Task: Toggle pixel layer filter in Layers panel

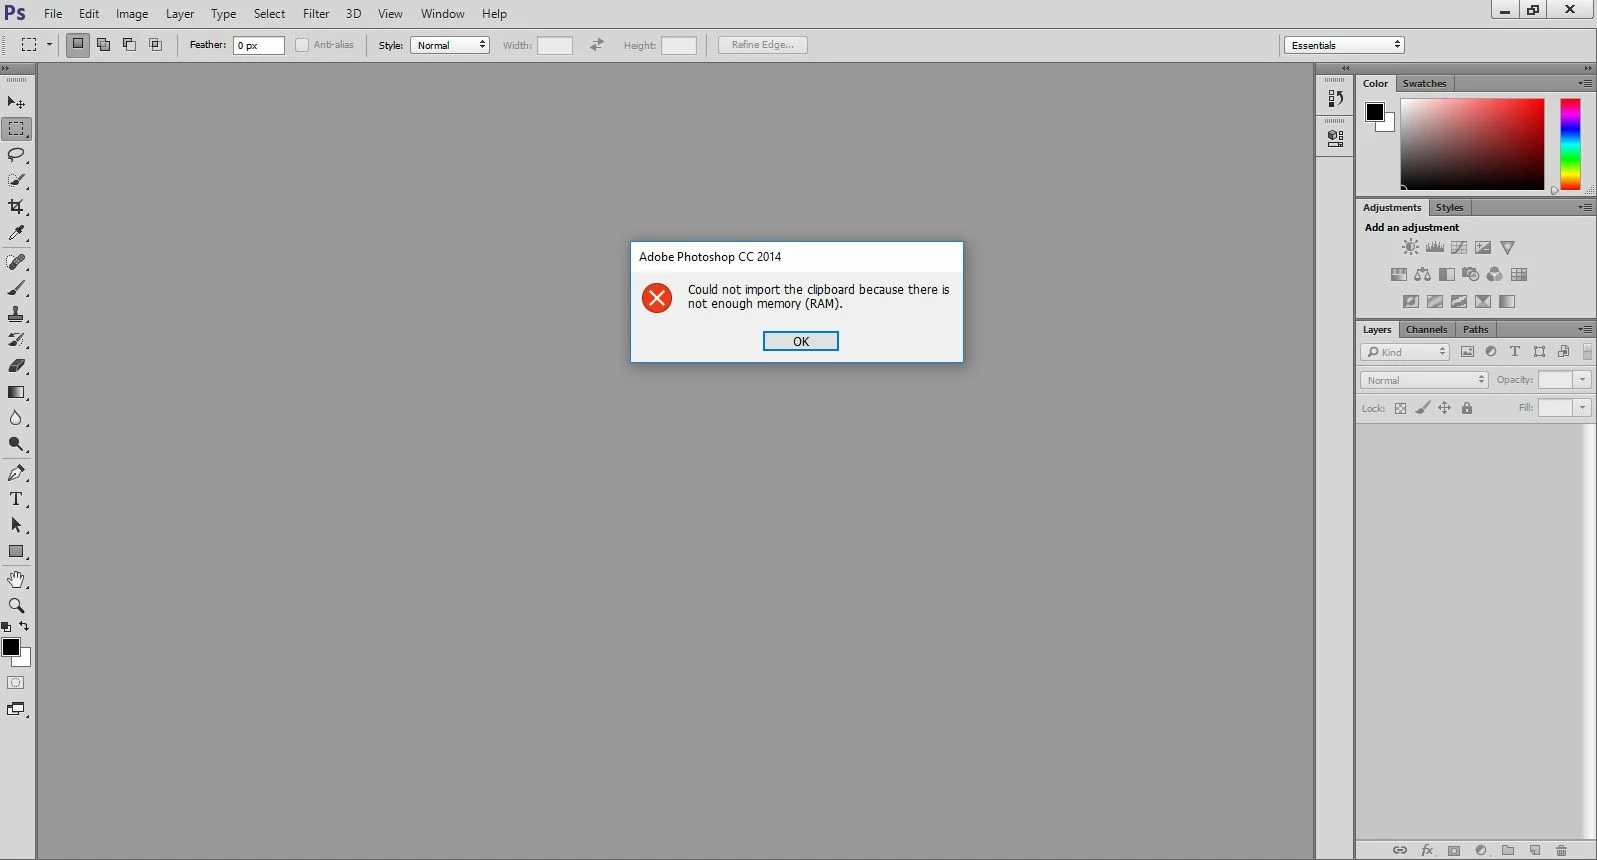Action: (1467, 352)
